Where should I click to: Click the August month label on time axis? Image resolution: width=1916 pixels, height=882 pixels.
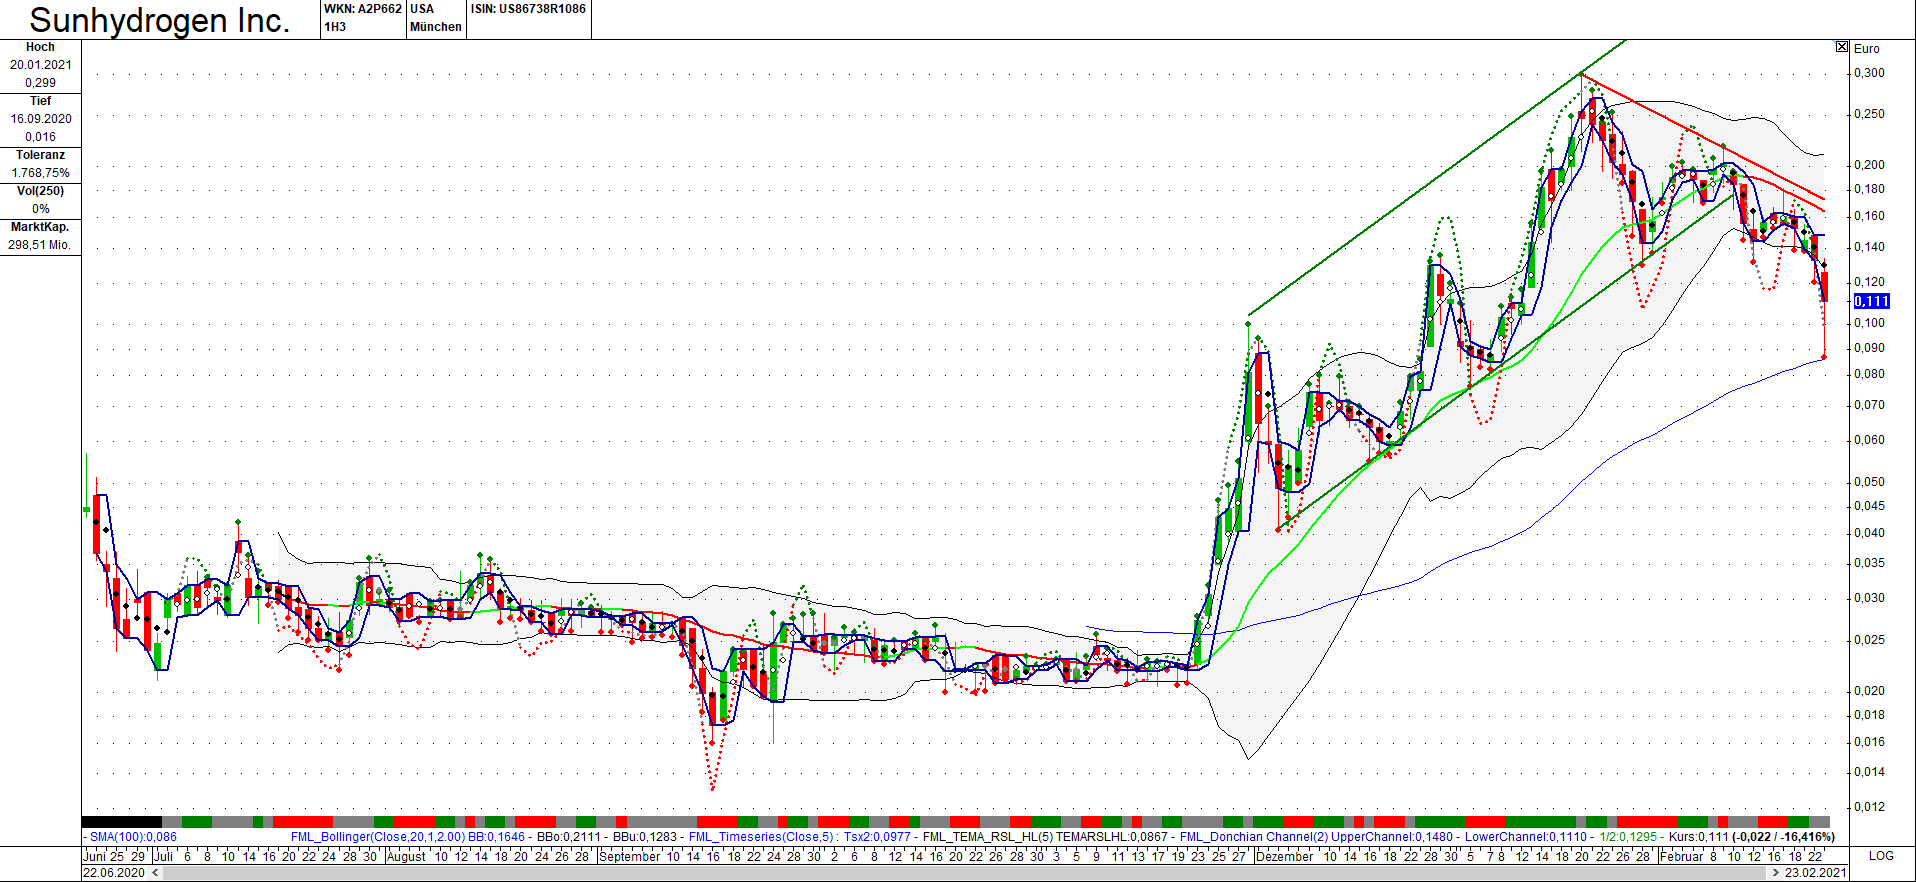tap(406, 856)
